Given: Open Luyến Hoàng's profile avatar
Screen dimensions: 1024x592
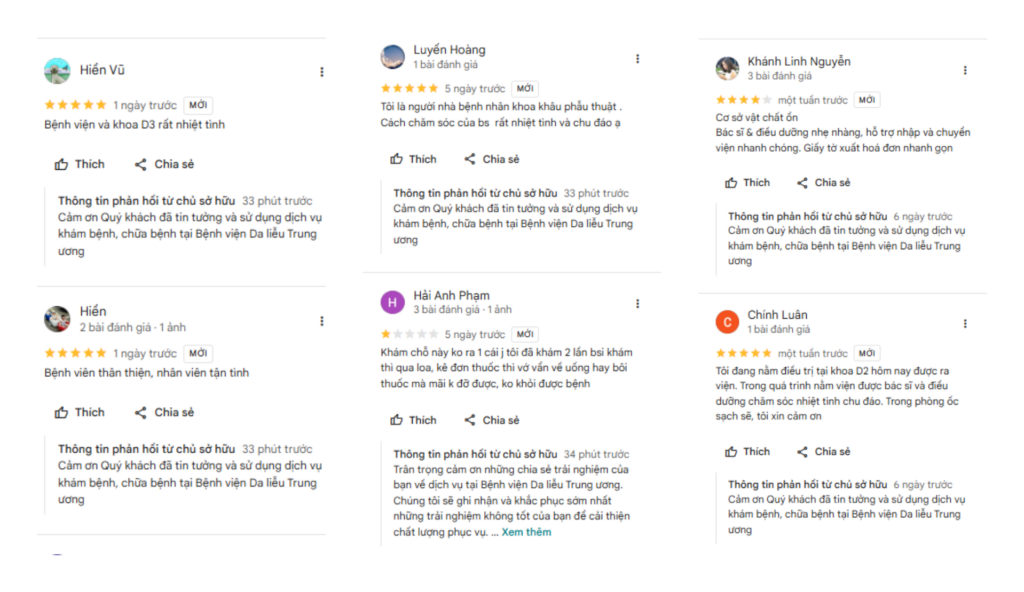Looking at the screenshot, I should pos(393,57).
